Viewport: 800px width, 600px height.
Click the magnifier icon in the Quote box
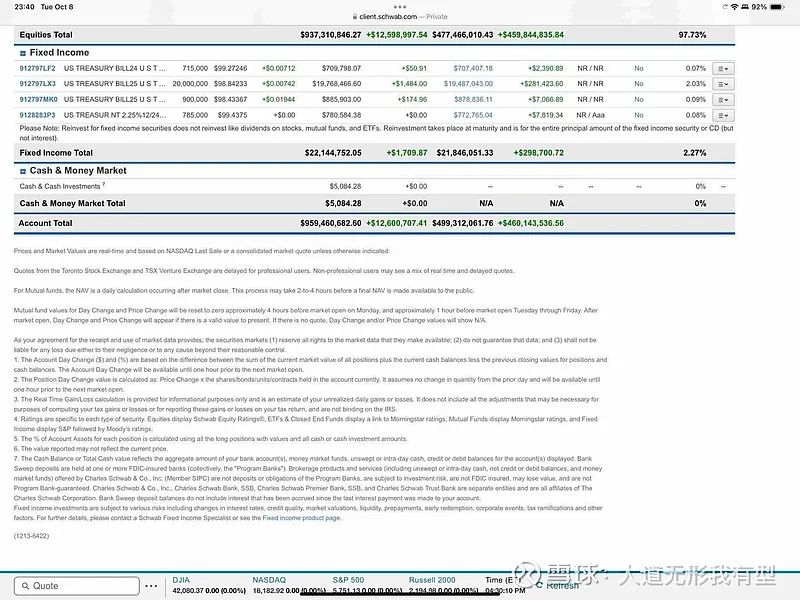pos(25,586)
